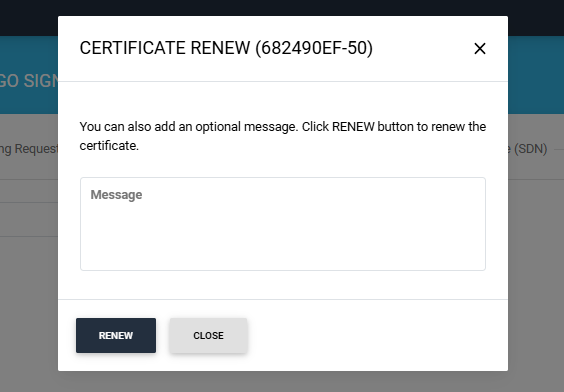Click the teal header band beside the dialog

536,75
